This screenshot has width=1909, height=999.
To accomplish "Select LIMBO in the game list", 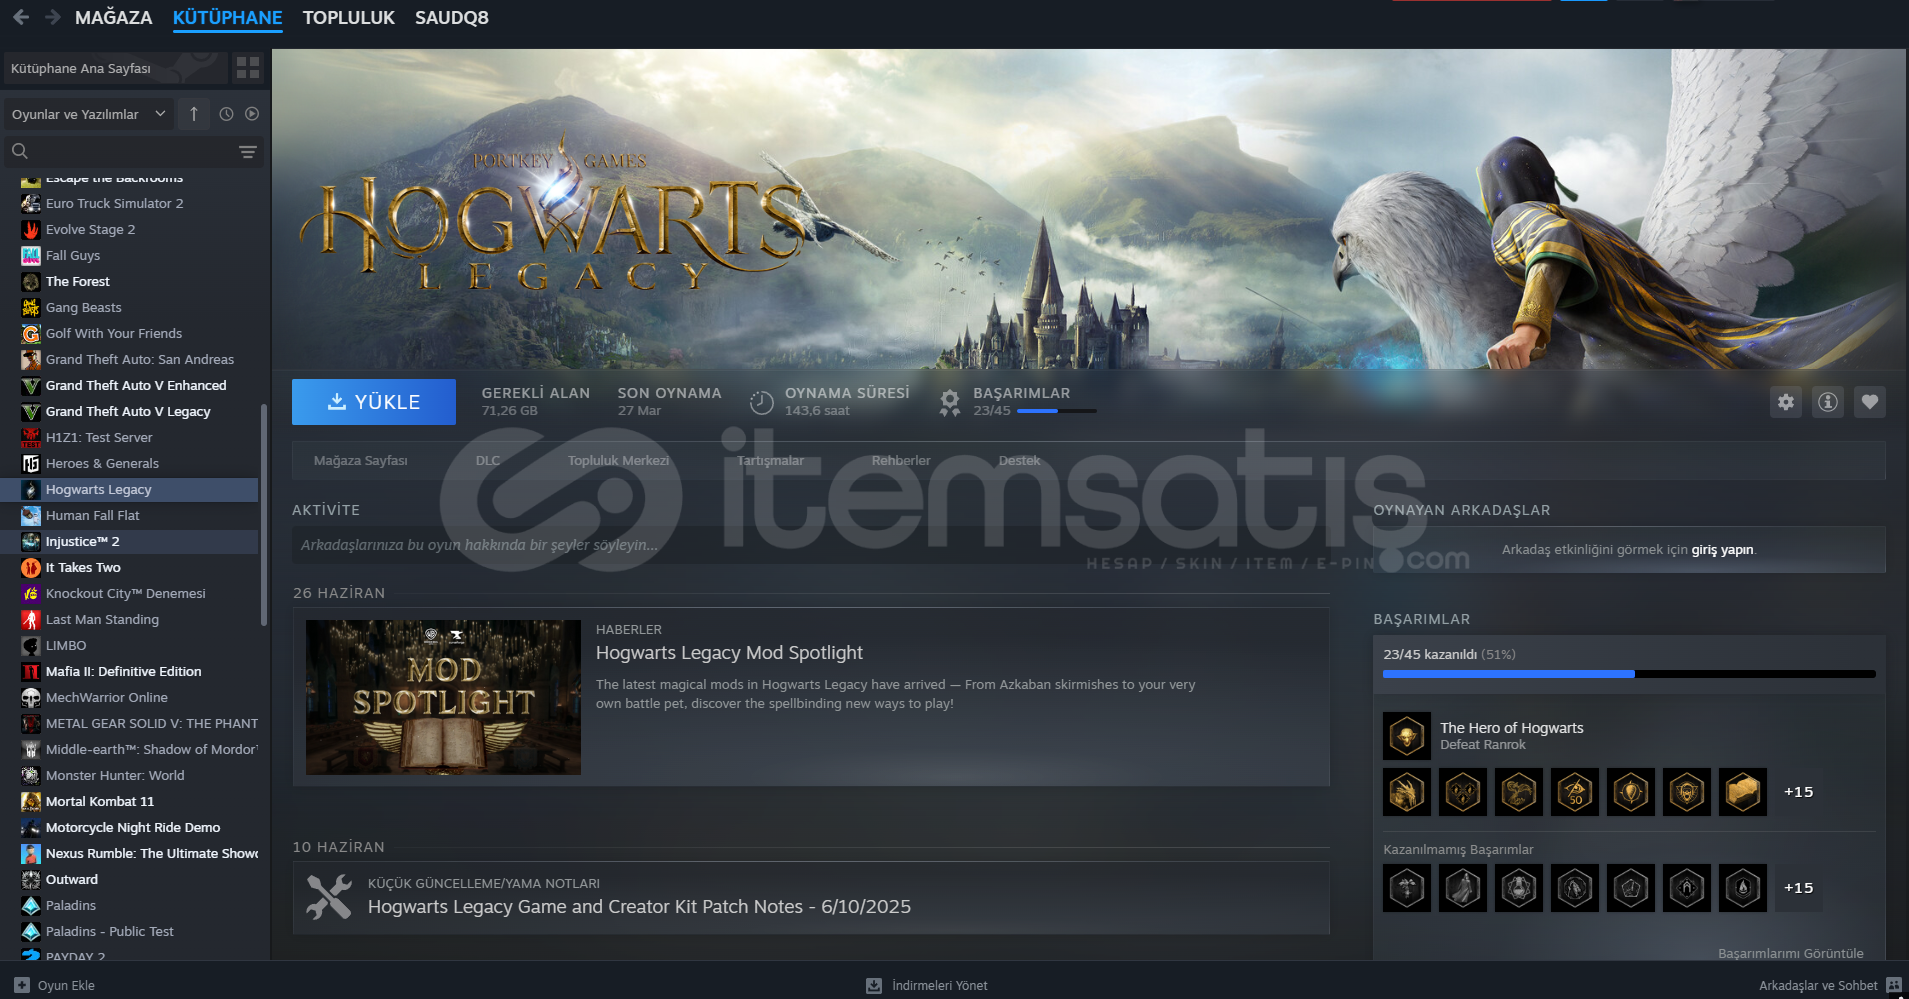I will pyautogui.click(x=66, y=645).
